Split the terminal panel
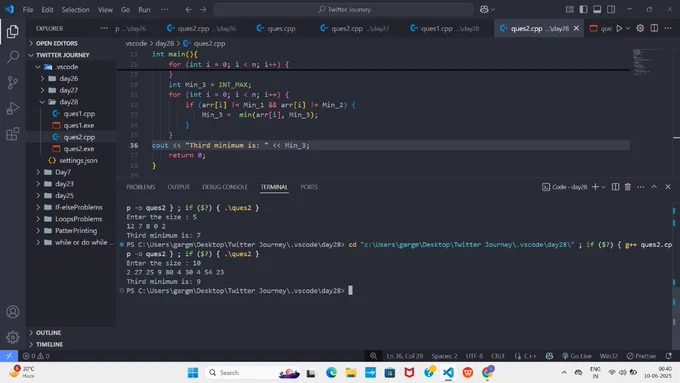 tap(615, 187)
